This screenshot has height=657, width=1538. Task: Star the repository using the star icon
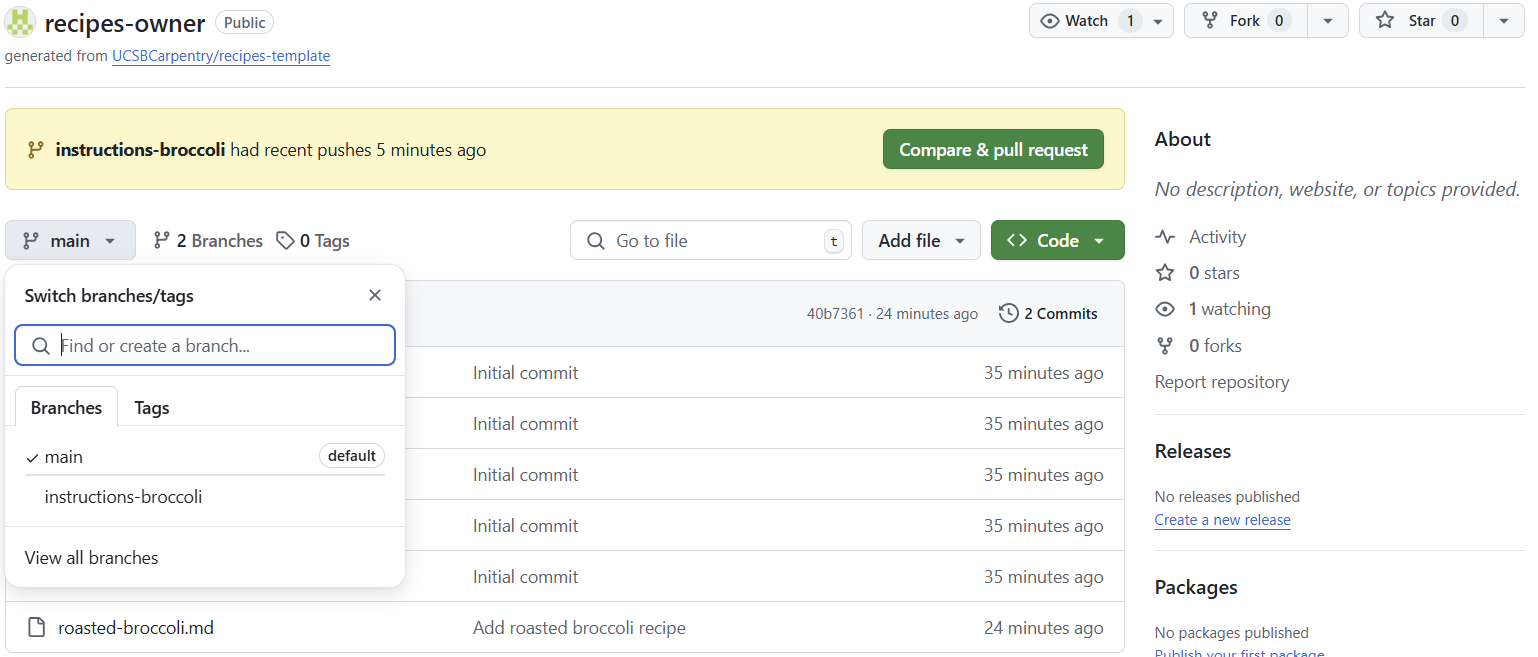point(1386,20)
